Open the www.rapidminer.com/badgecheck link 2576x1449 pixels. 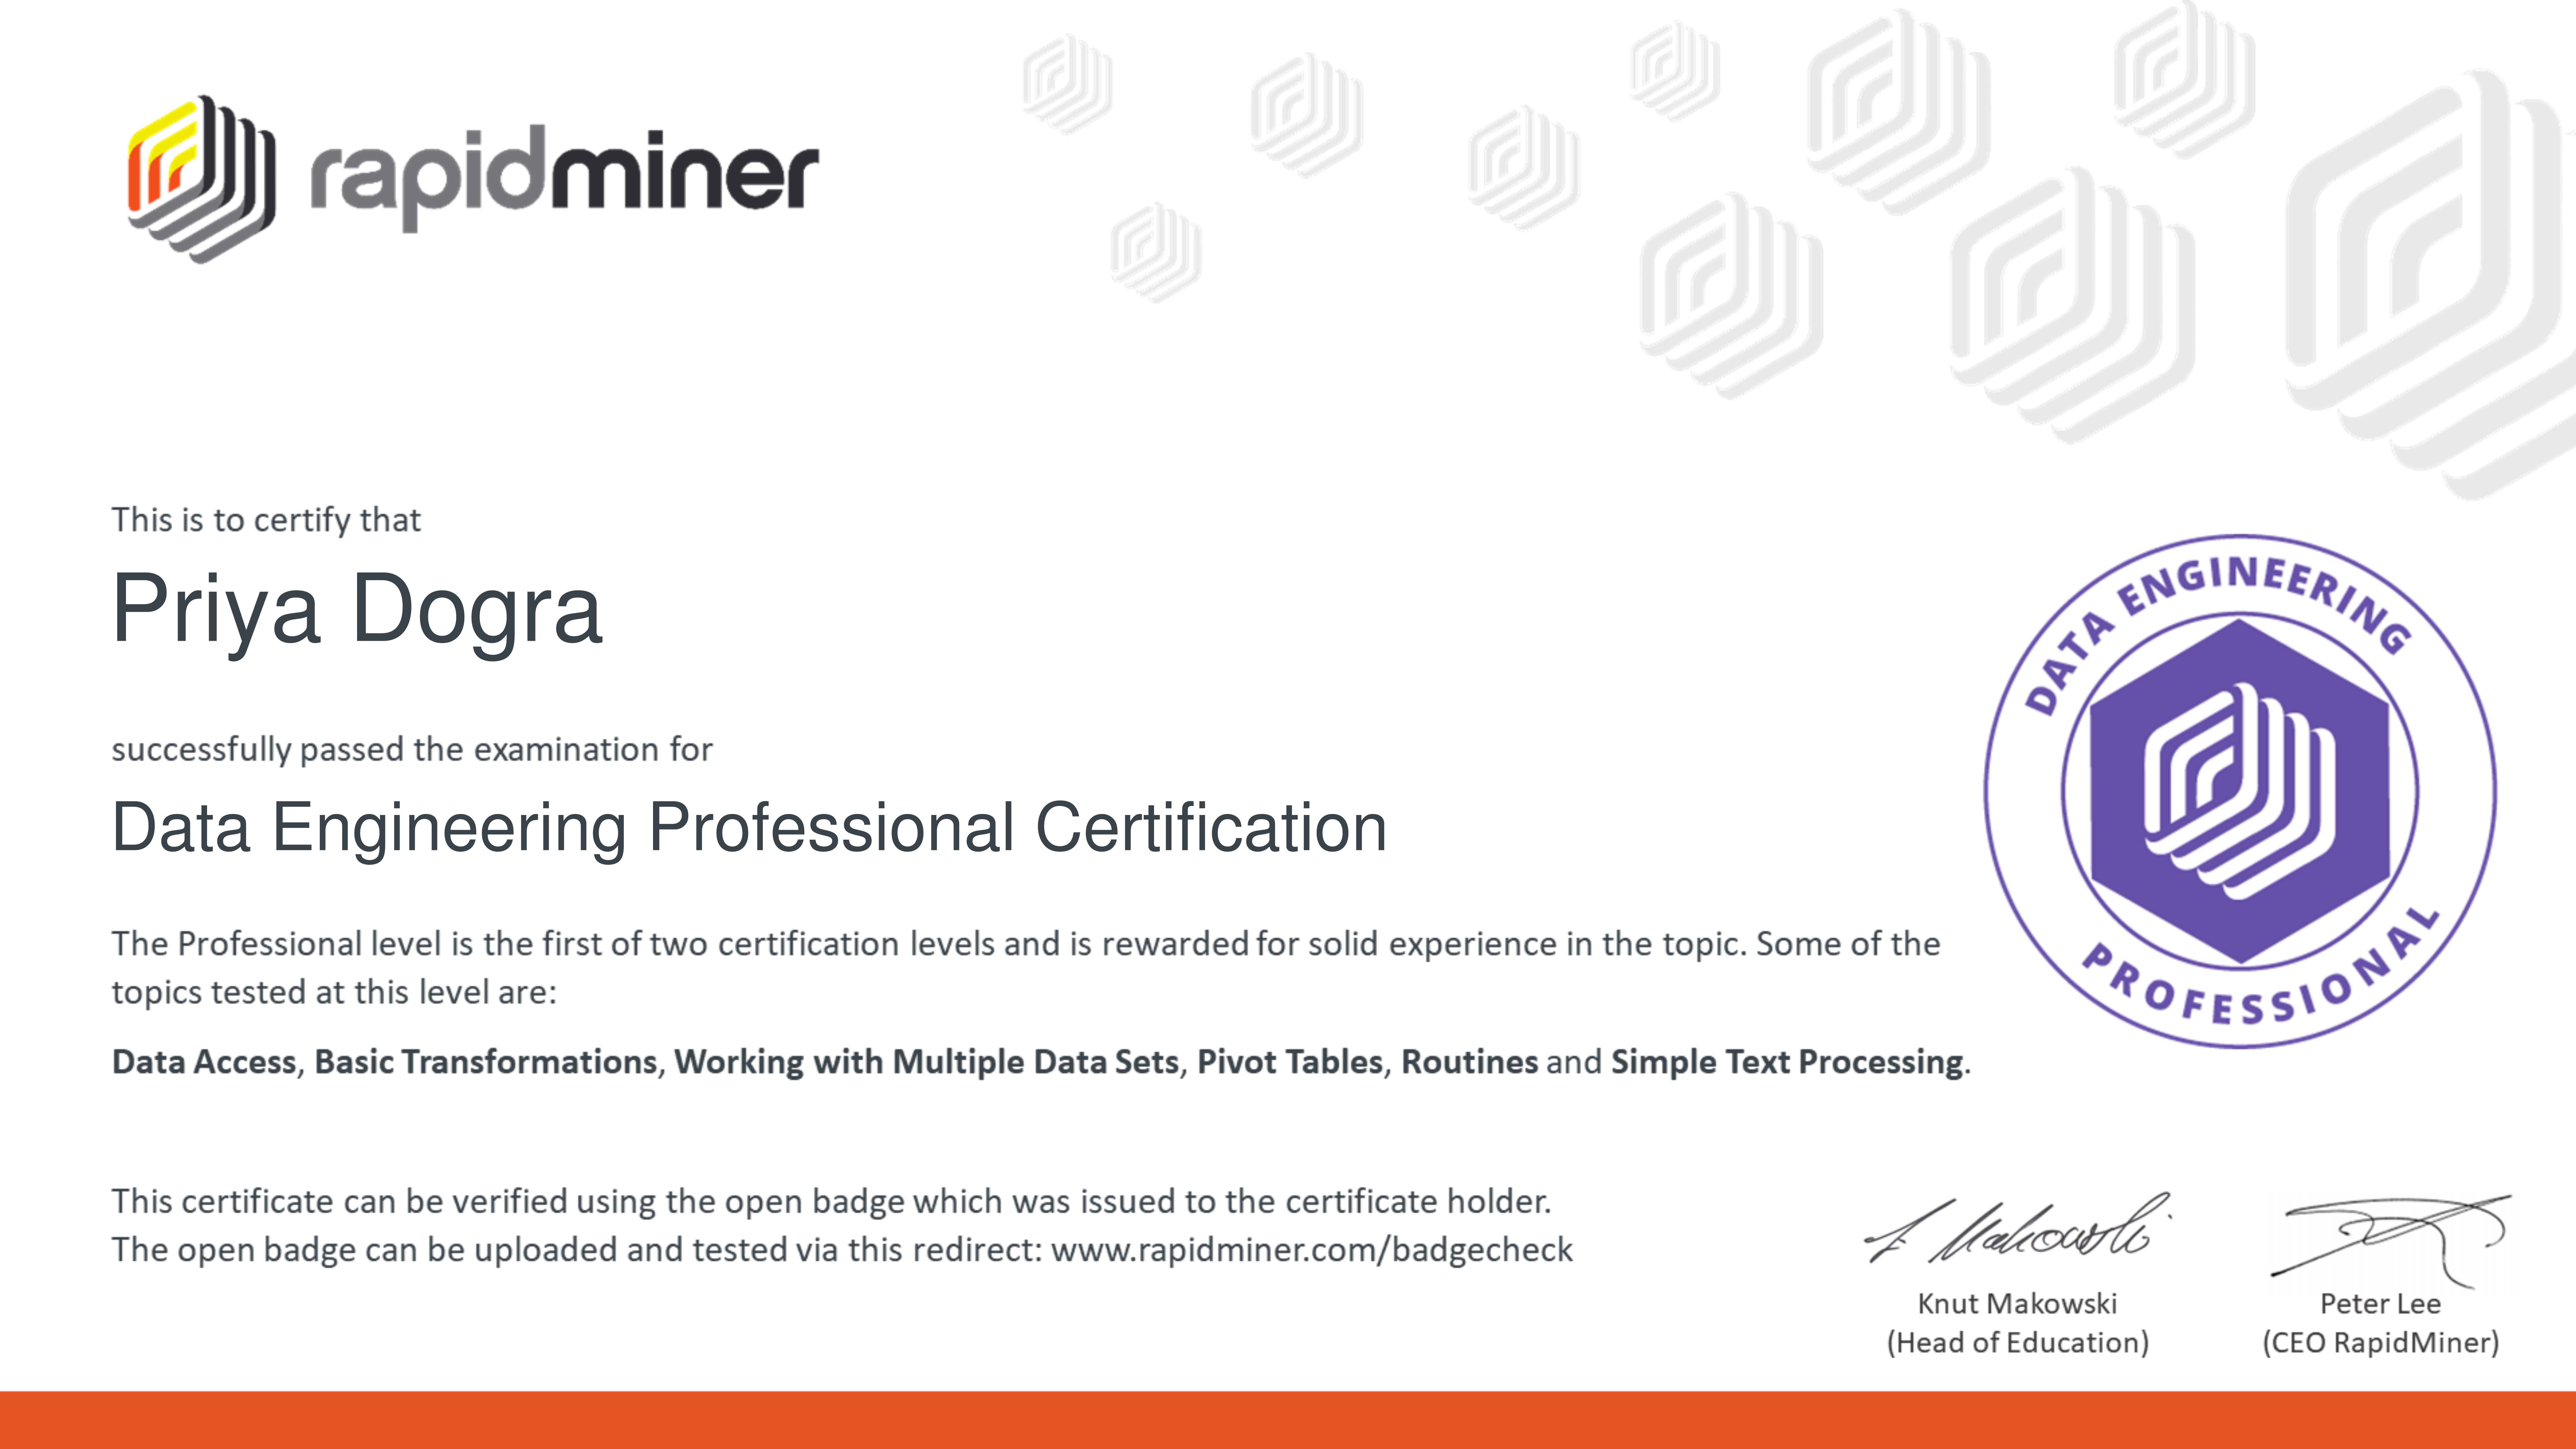(1312, 1250)
